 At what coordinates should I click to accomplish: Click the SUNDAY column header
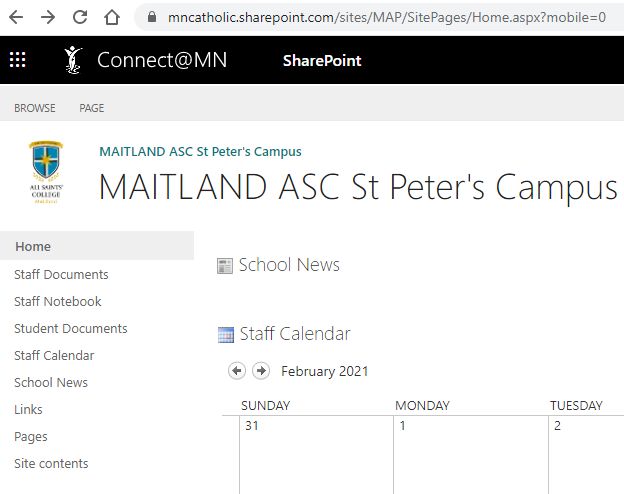point(265,406)
